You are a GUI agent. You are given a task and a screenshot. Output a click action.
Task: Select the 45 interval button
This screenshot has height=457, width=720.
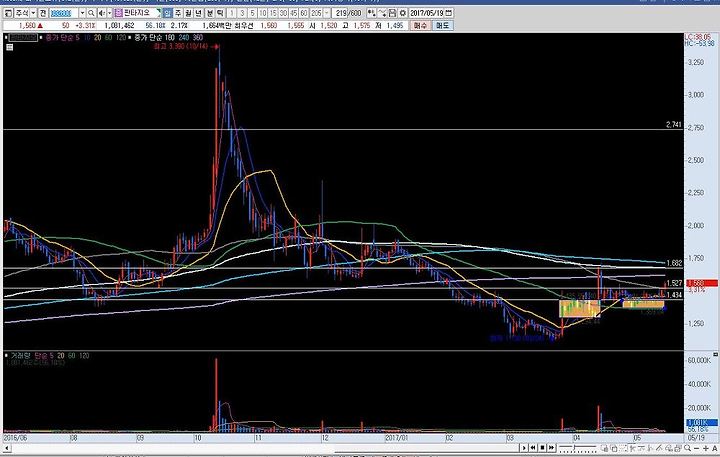point(293,13)
